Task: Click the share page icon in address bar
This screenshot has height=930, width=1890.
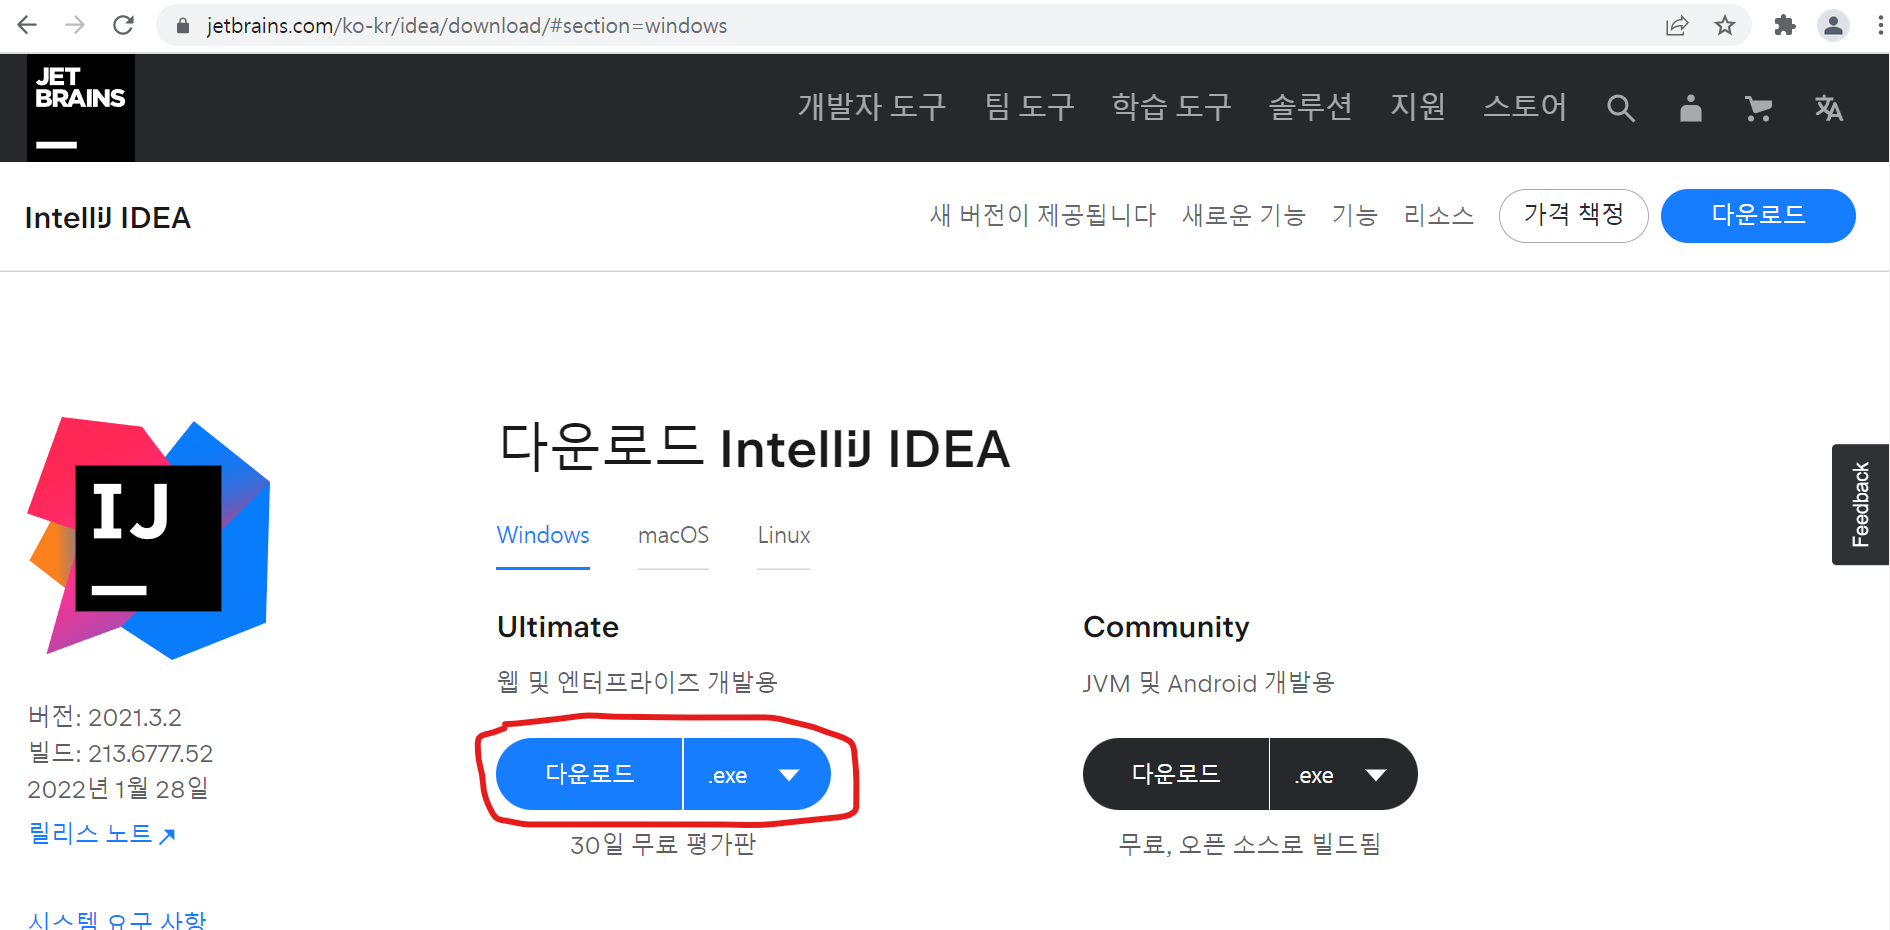Action: [1677, 26]
